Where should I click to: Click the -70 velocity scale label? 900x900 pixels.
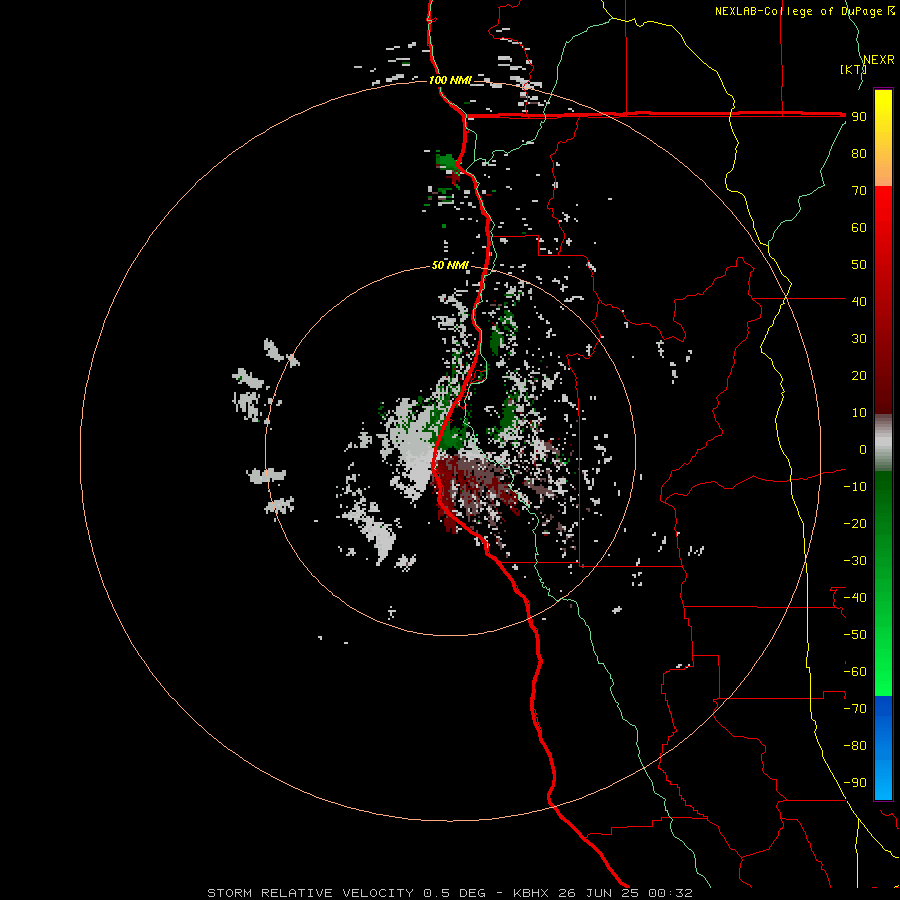click(x=855, y=709)
